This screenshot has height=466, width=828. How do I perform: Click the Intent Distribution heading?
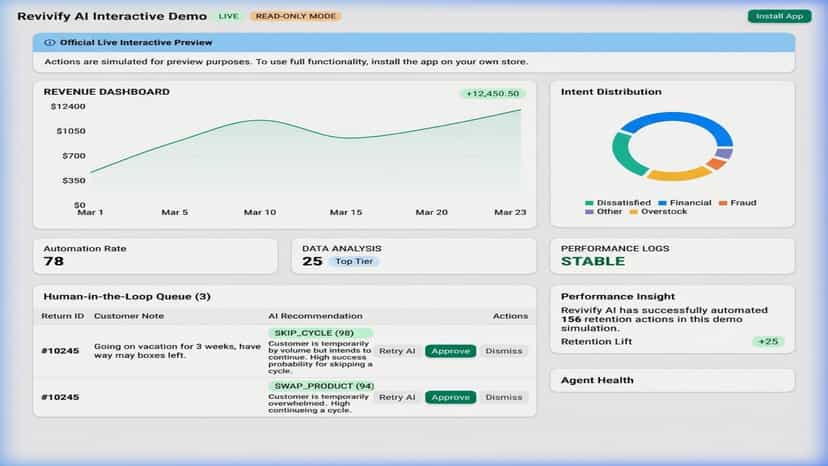pyautogui.click(x=611, y=92)
